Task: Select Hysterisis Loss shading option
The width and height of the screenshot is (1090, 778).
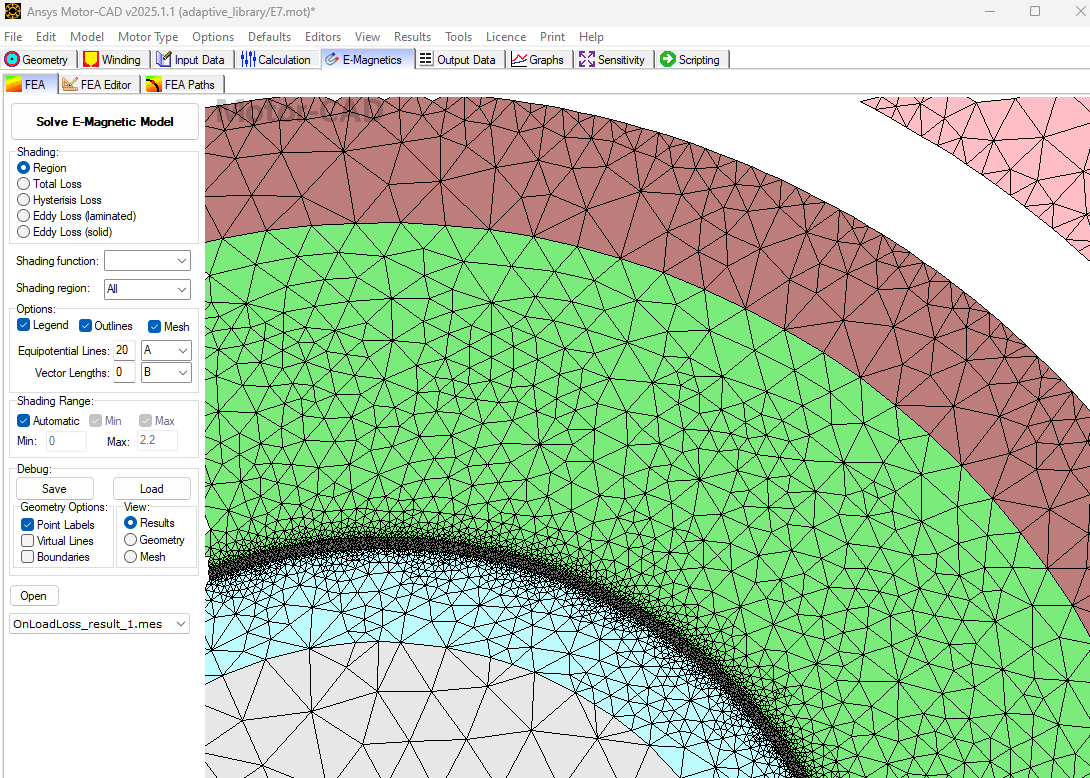Action: [24, 200]
